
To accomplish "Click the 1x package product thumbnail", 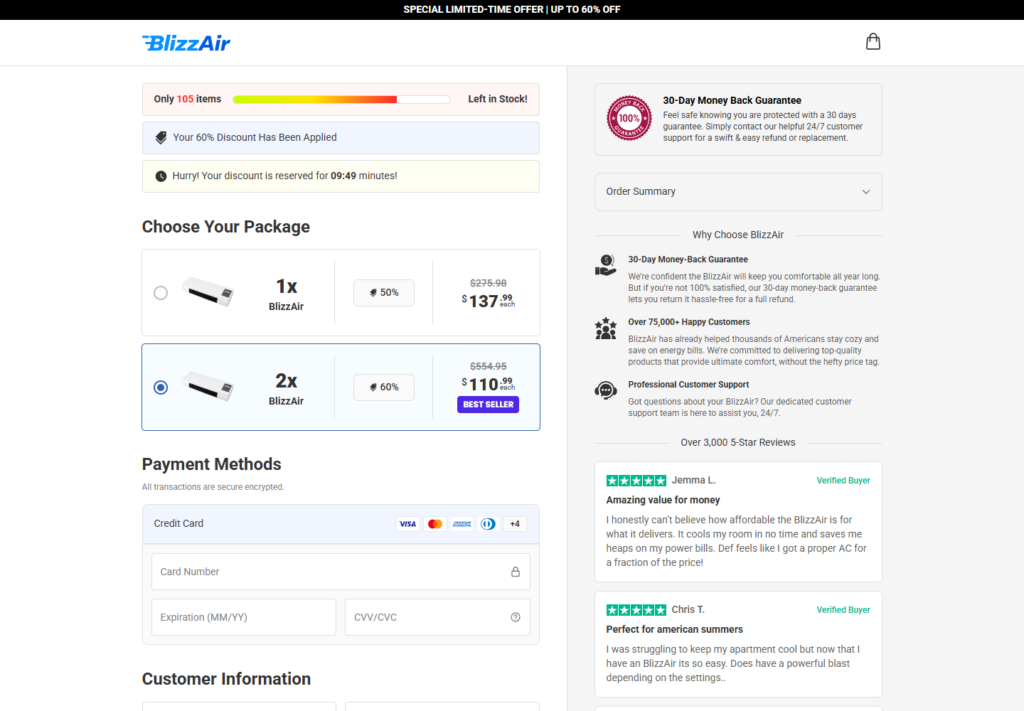I will (208, 292).
